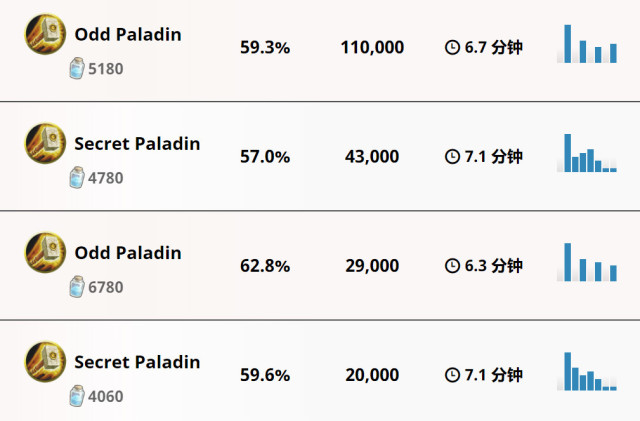Click the clock icon in the 43,000 games row
The height and width of the screenshot is (421, 640).
pos(452,156)
